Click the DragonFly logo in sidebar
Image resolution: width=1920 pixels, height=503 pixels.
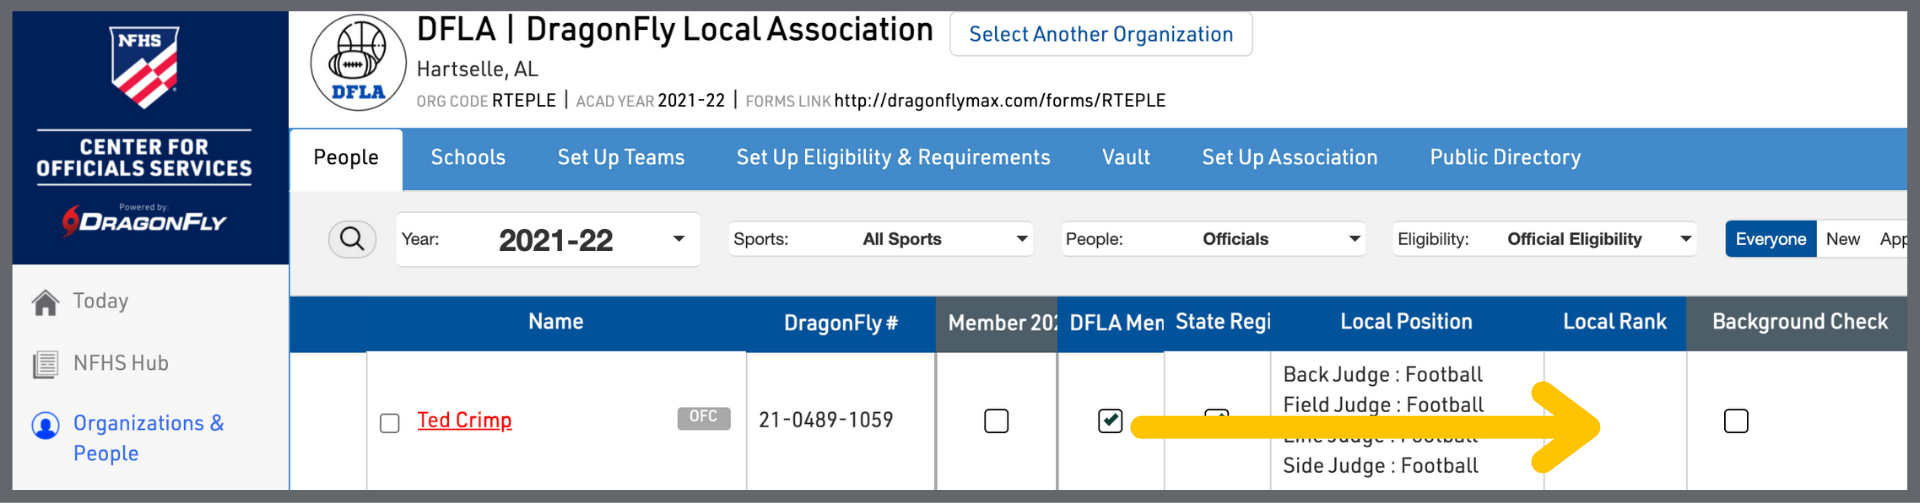(x=144, y=220)
